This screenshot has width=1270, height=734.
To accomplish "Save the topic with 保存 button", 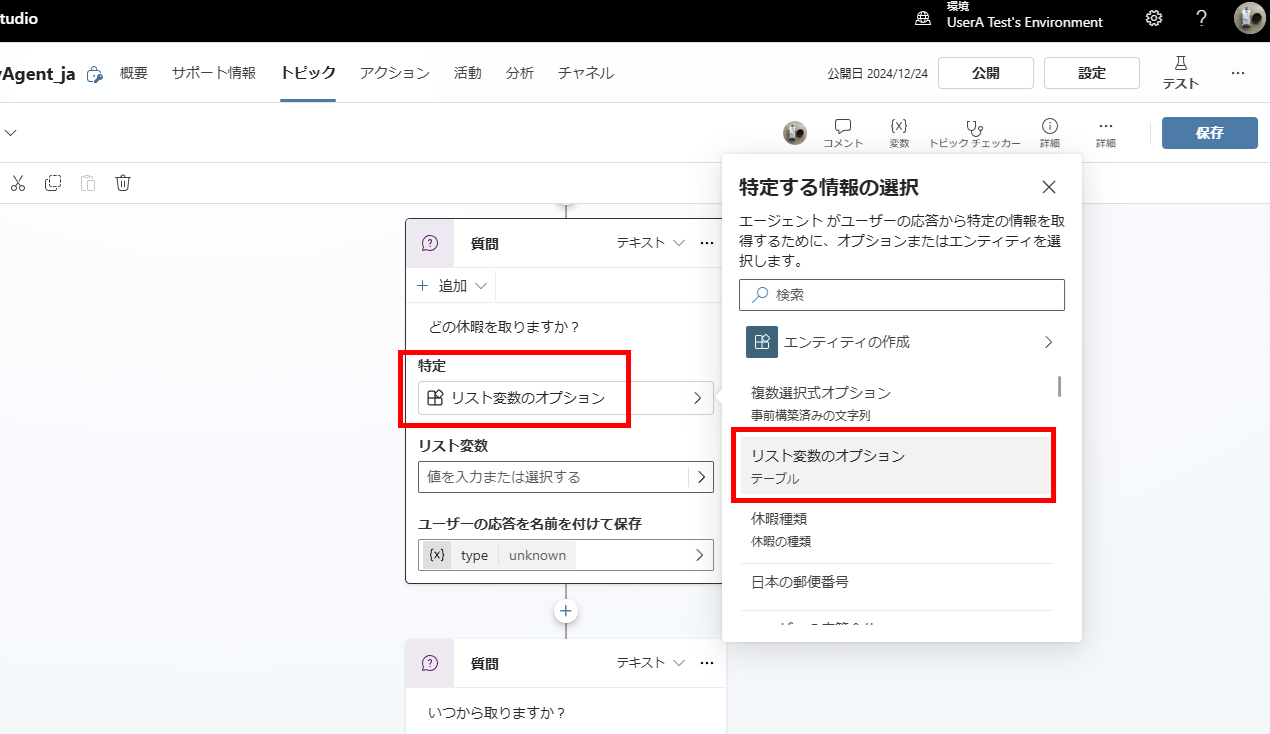I will [1209, 131].
